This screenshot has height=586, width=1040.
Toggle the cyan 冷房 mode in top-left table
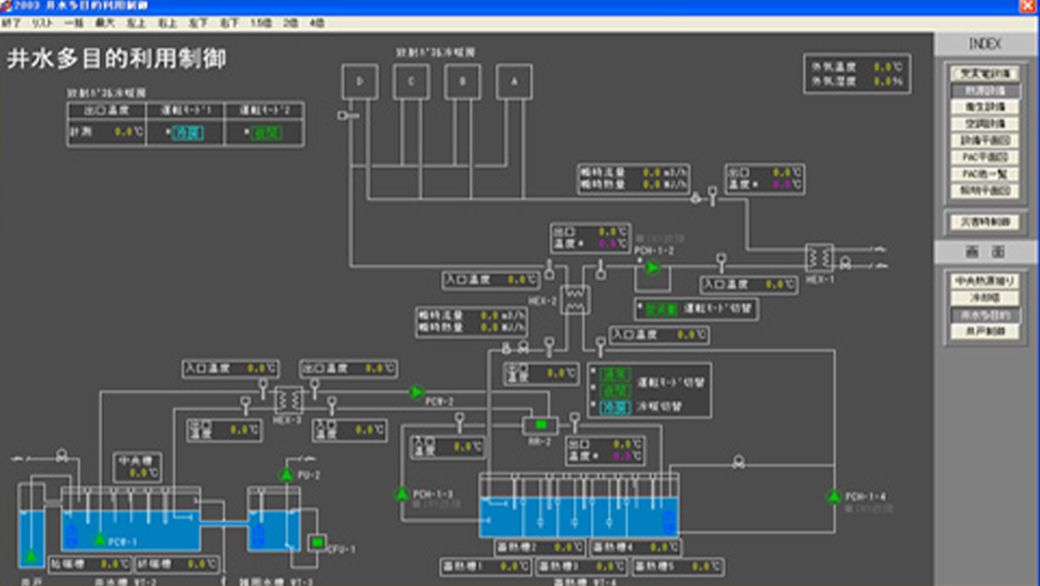[188, 132]
